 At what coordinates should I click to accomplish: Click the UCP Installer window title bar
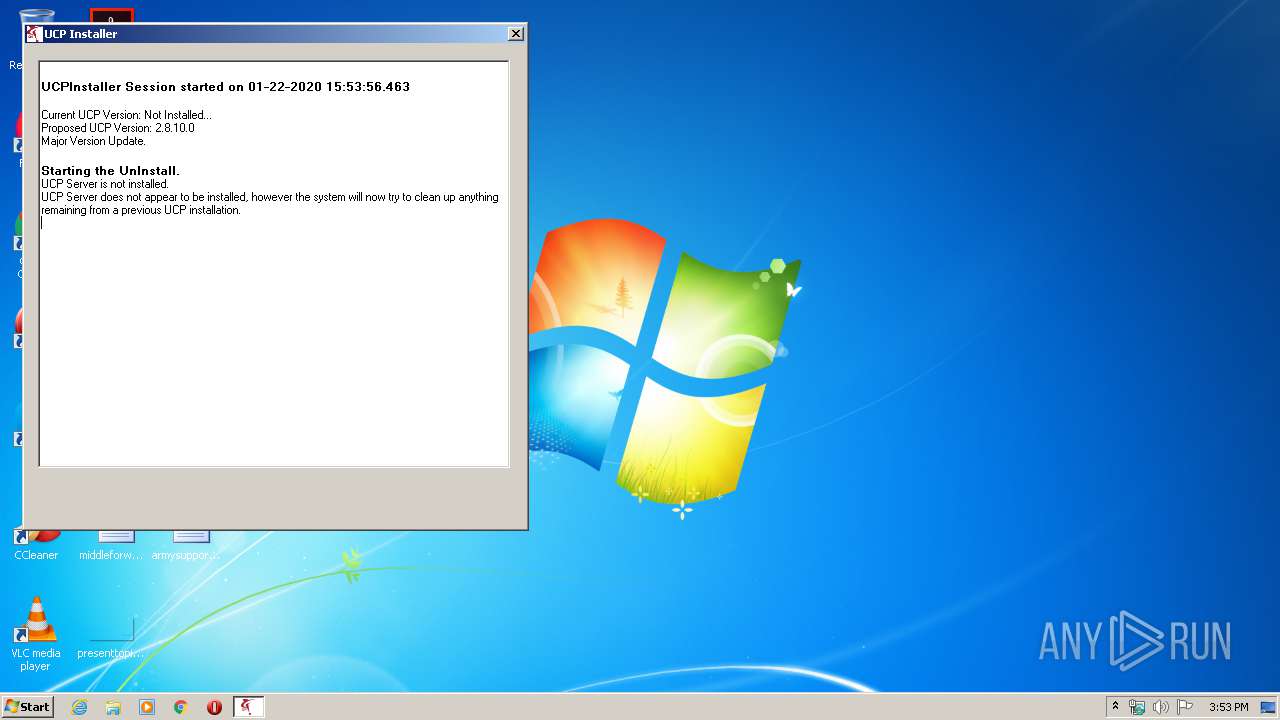point(275,33)
